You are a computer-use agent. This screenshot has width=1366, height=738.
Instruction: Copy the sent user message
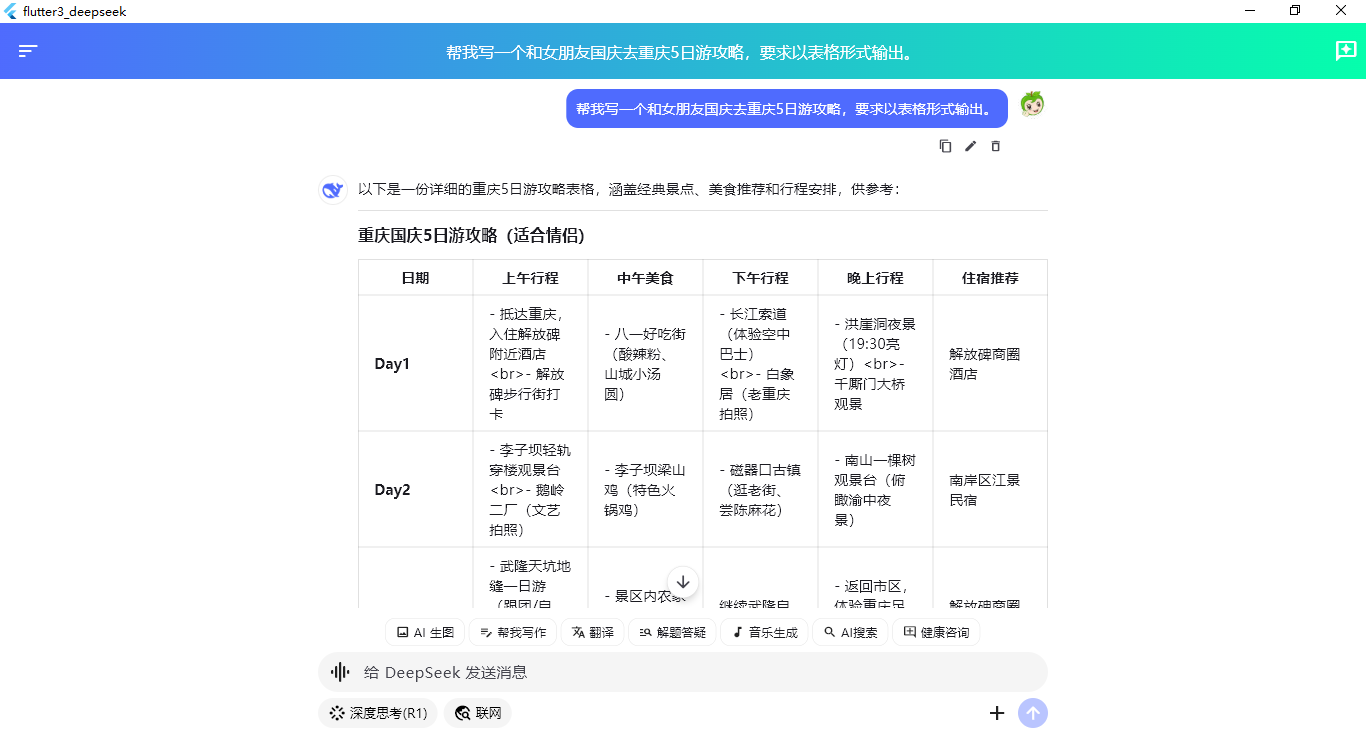tap(944, 146)
